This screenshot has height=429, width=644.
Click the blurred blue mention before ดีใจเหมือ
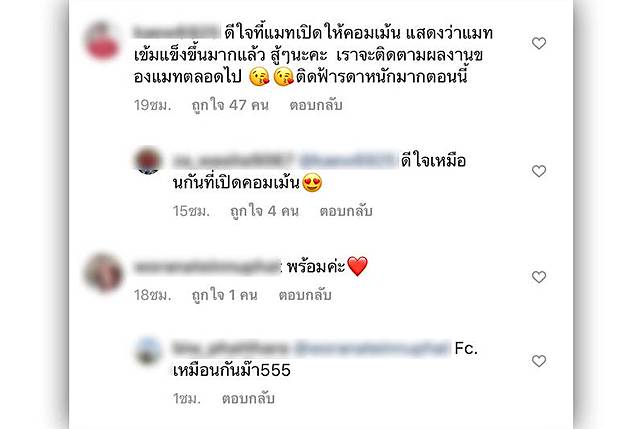coord(348,160)
